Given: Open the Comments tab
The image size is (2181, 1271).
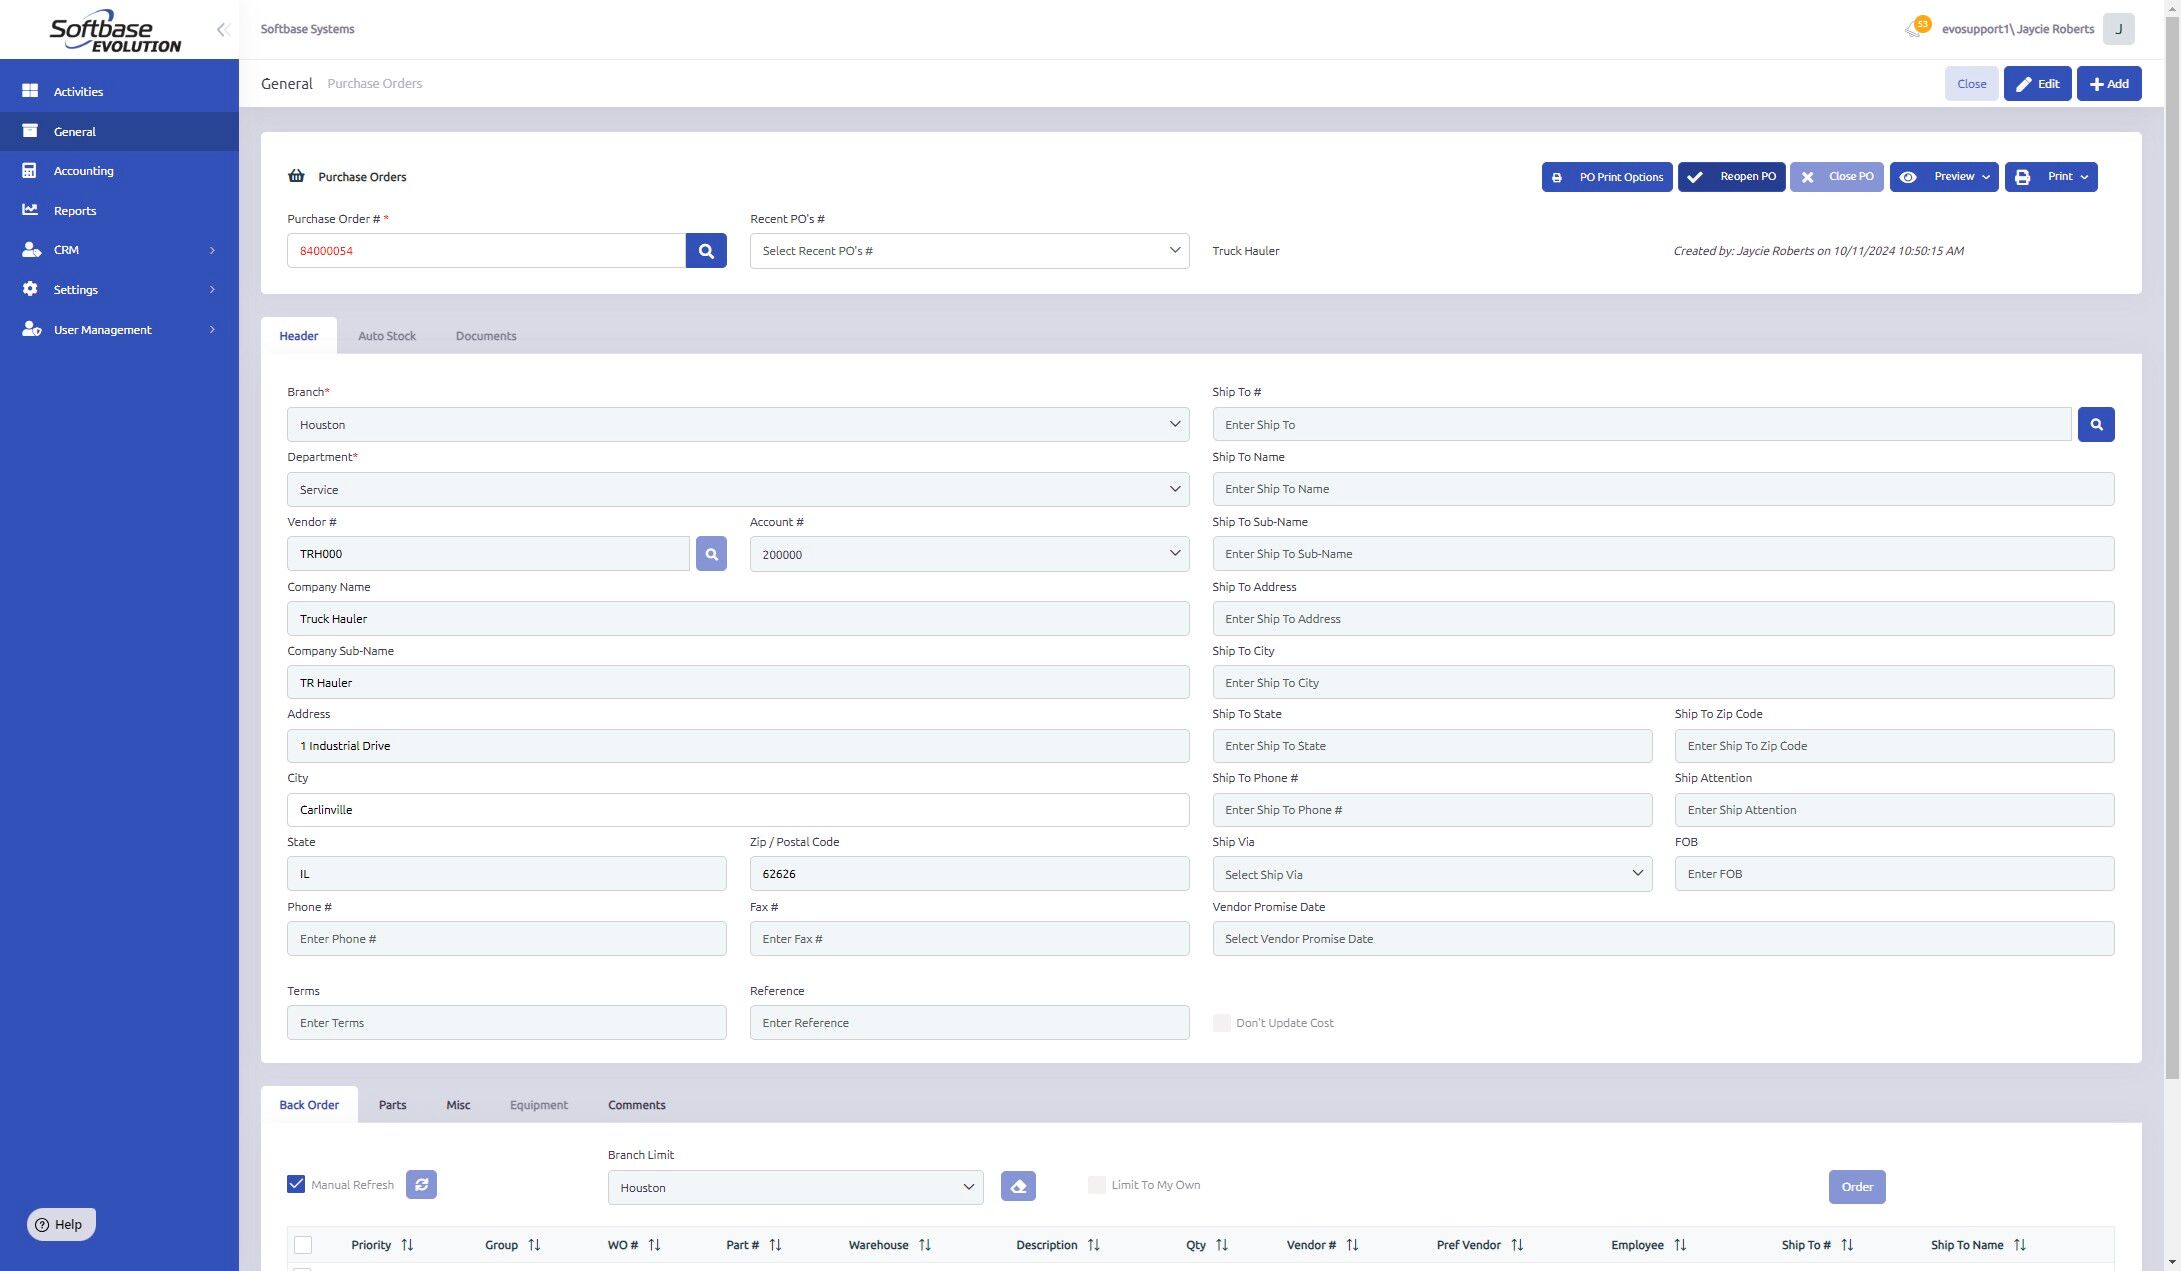Looking at the screenshot, I should point(636,1105).
